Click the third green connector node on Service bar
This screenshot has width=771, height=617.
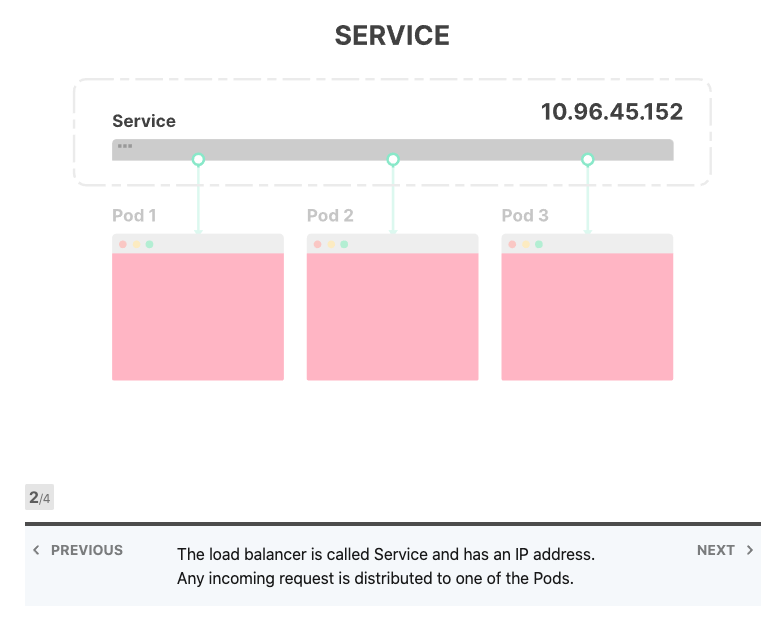pyautogui.click(x=588, y=159)
